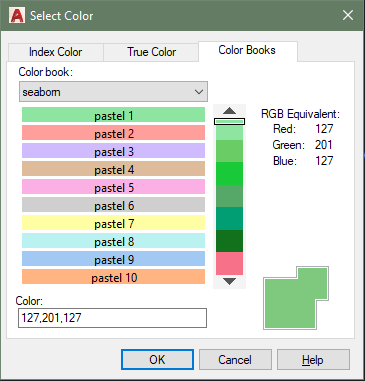Viewport: 365px width, 381px height.
Task: Click the teal strip segment
Action: coord(229,218)
